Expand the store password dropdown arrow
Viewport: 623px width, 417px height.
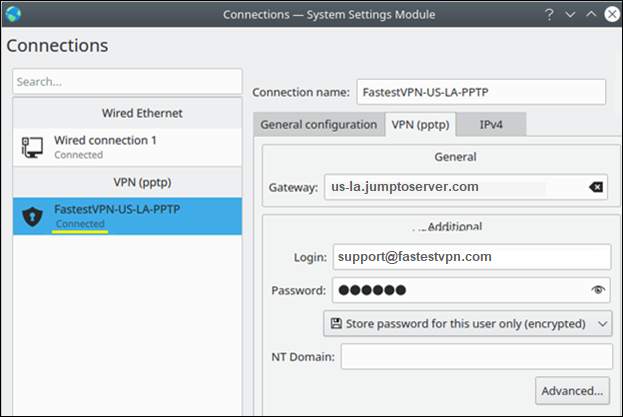602,324
